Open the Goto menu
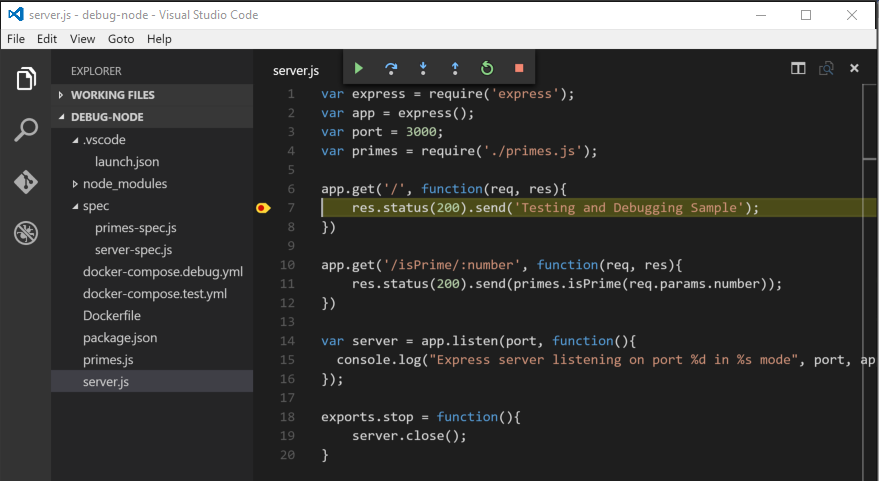This screenshot has height=481, width=879. (121, 39)
